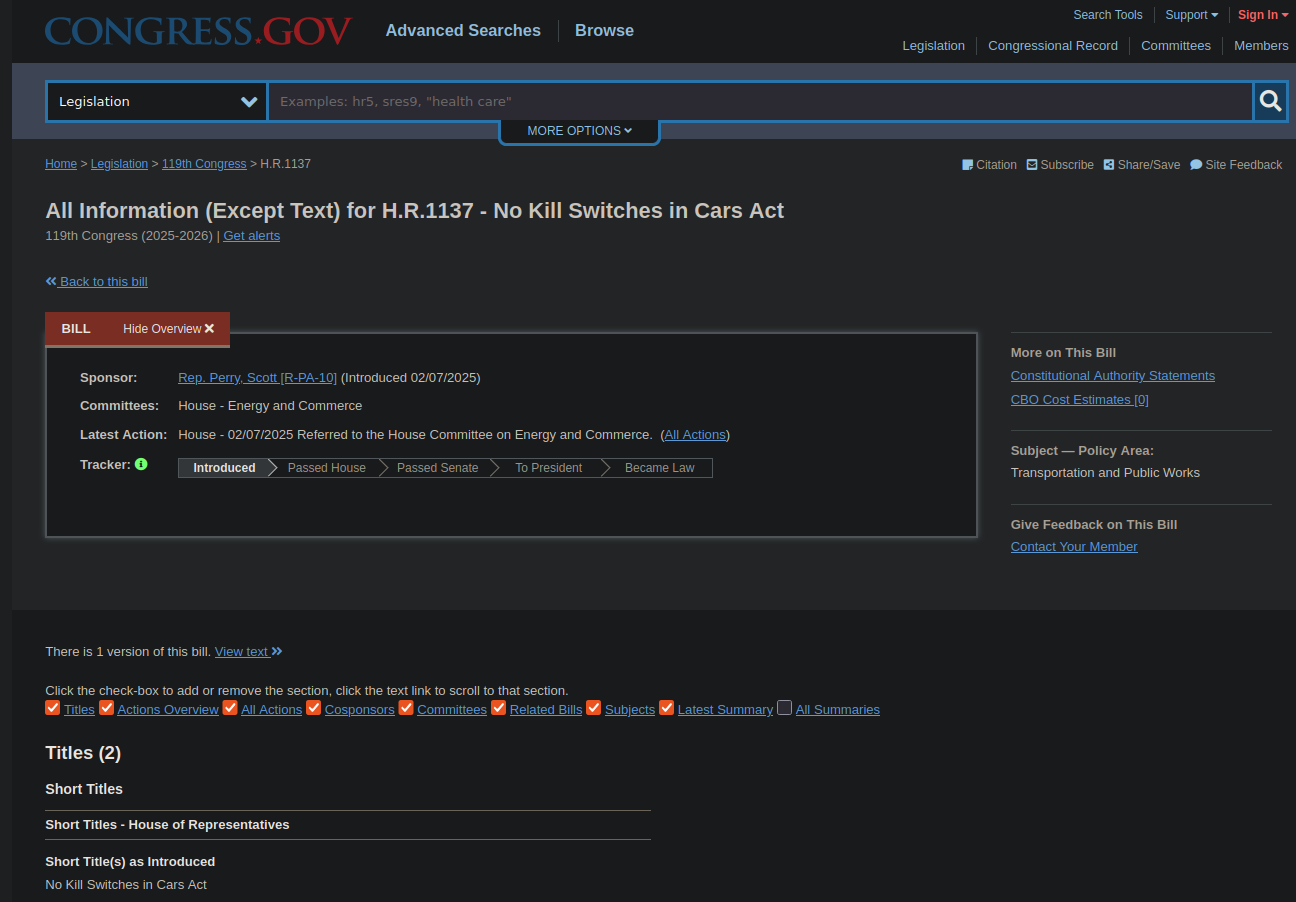The image size is (1296, 902).
Task: Click the Subscribe envelope icon
Action: point(1032,165)
